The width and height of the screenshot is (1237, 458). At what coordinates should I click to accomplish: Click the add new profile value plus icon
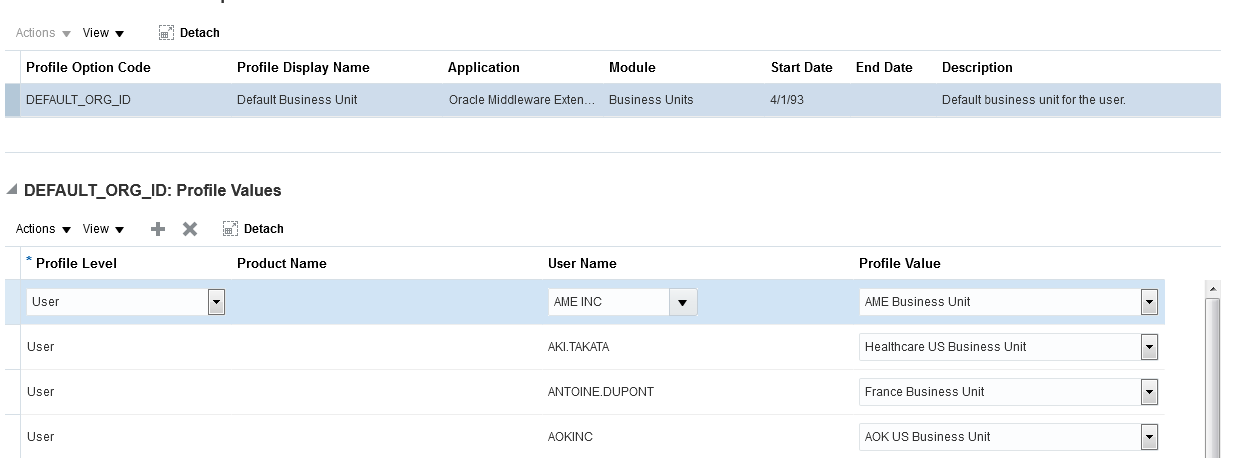tap(157, 229)
